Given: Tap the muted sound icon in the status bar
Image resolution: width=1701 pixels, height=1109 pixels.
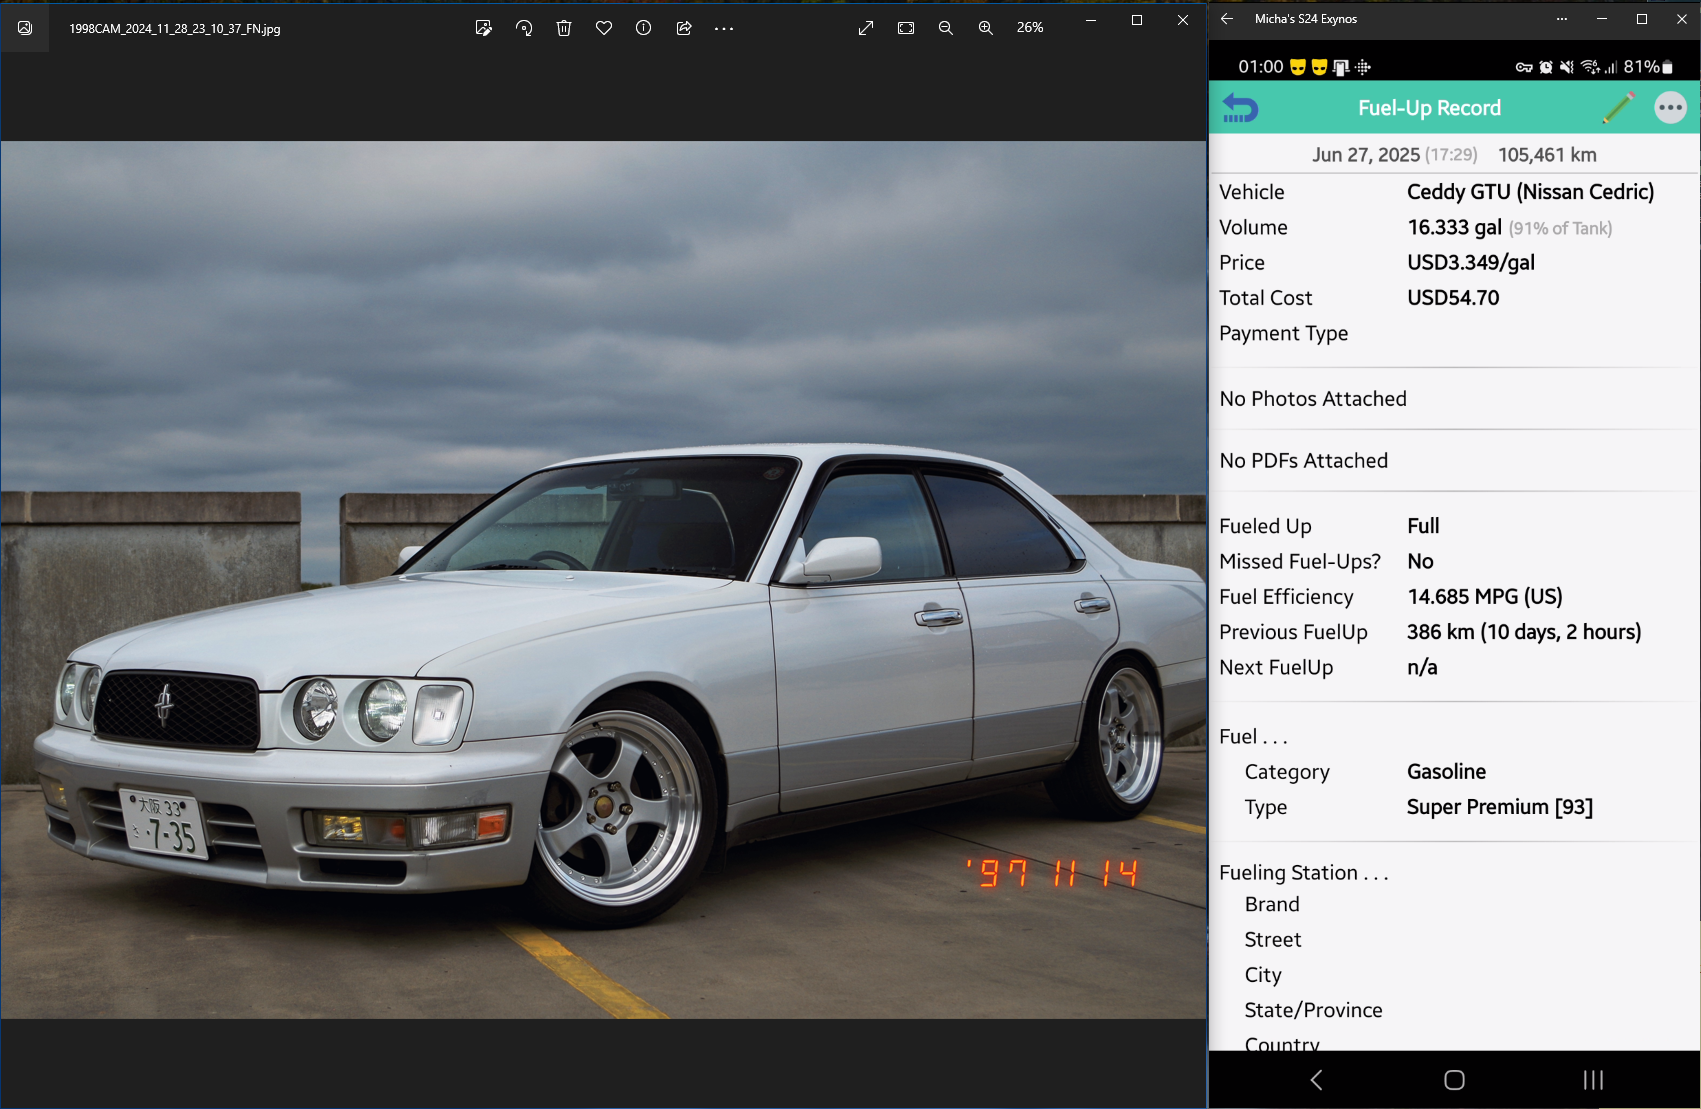Looking at the screenshot, I should [1567, 67].
